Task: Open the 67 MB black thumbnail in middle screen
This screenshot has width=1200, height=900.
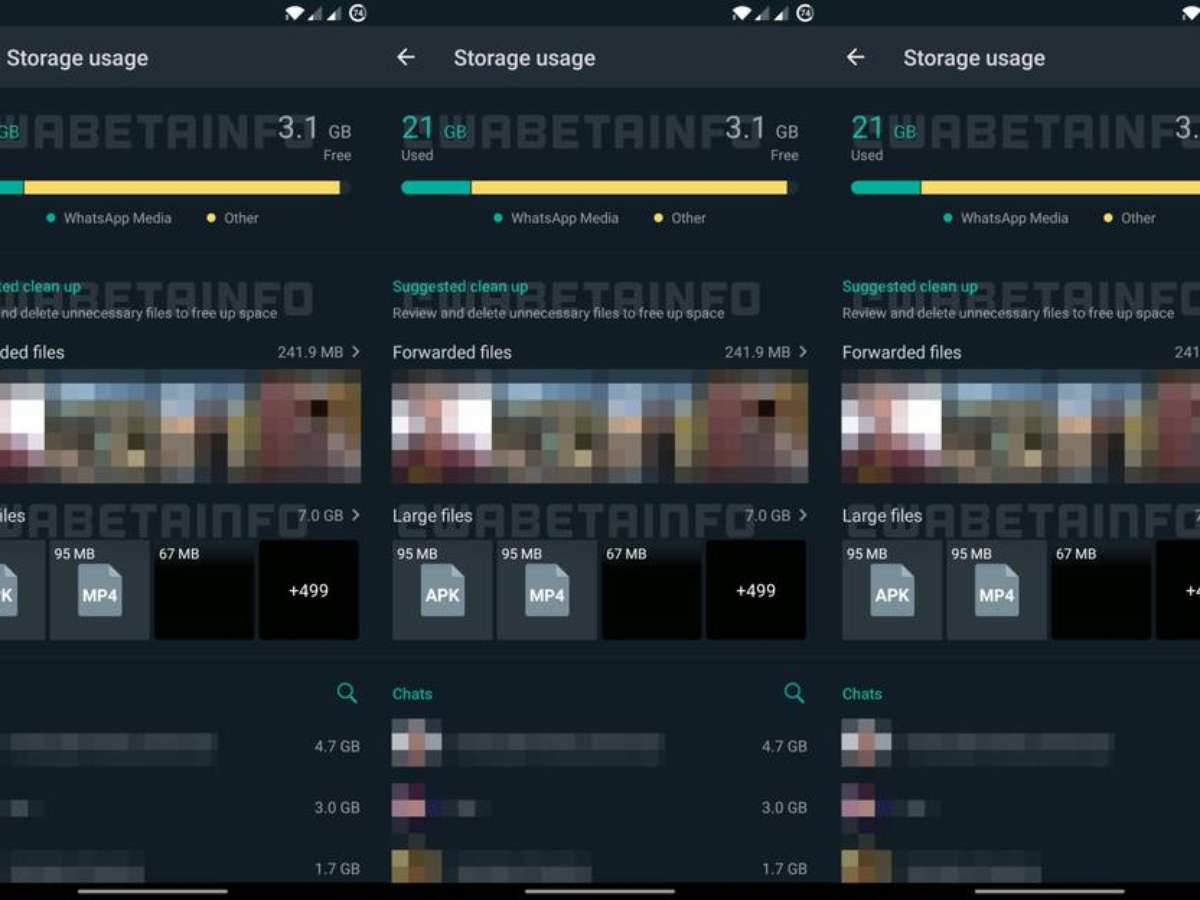Action: point(651,590)
